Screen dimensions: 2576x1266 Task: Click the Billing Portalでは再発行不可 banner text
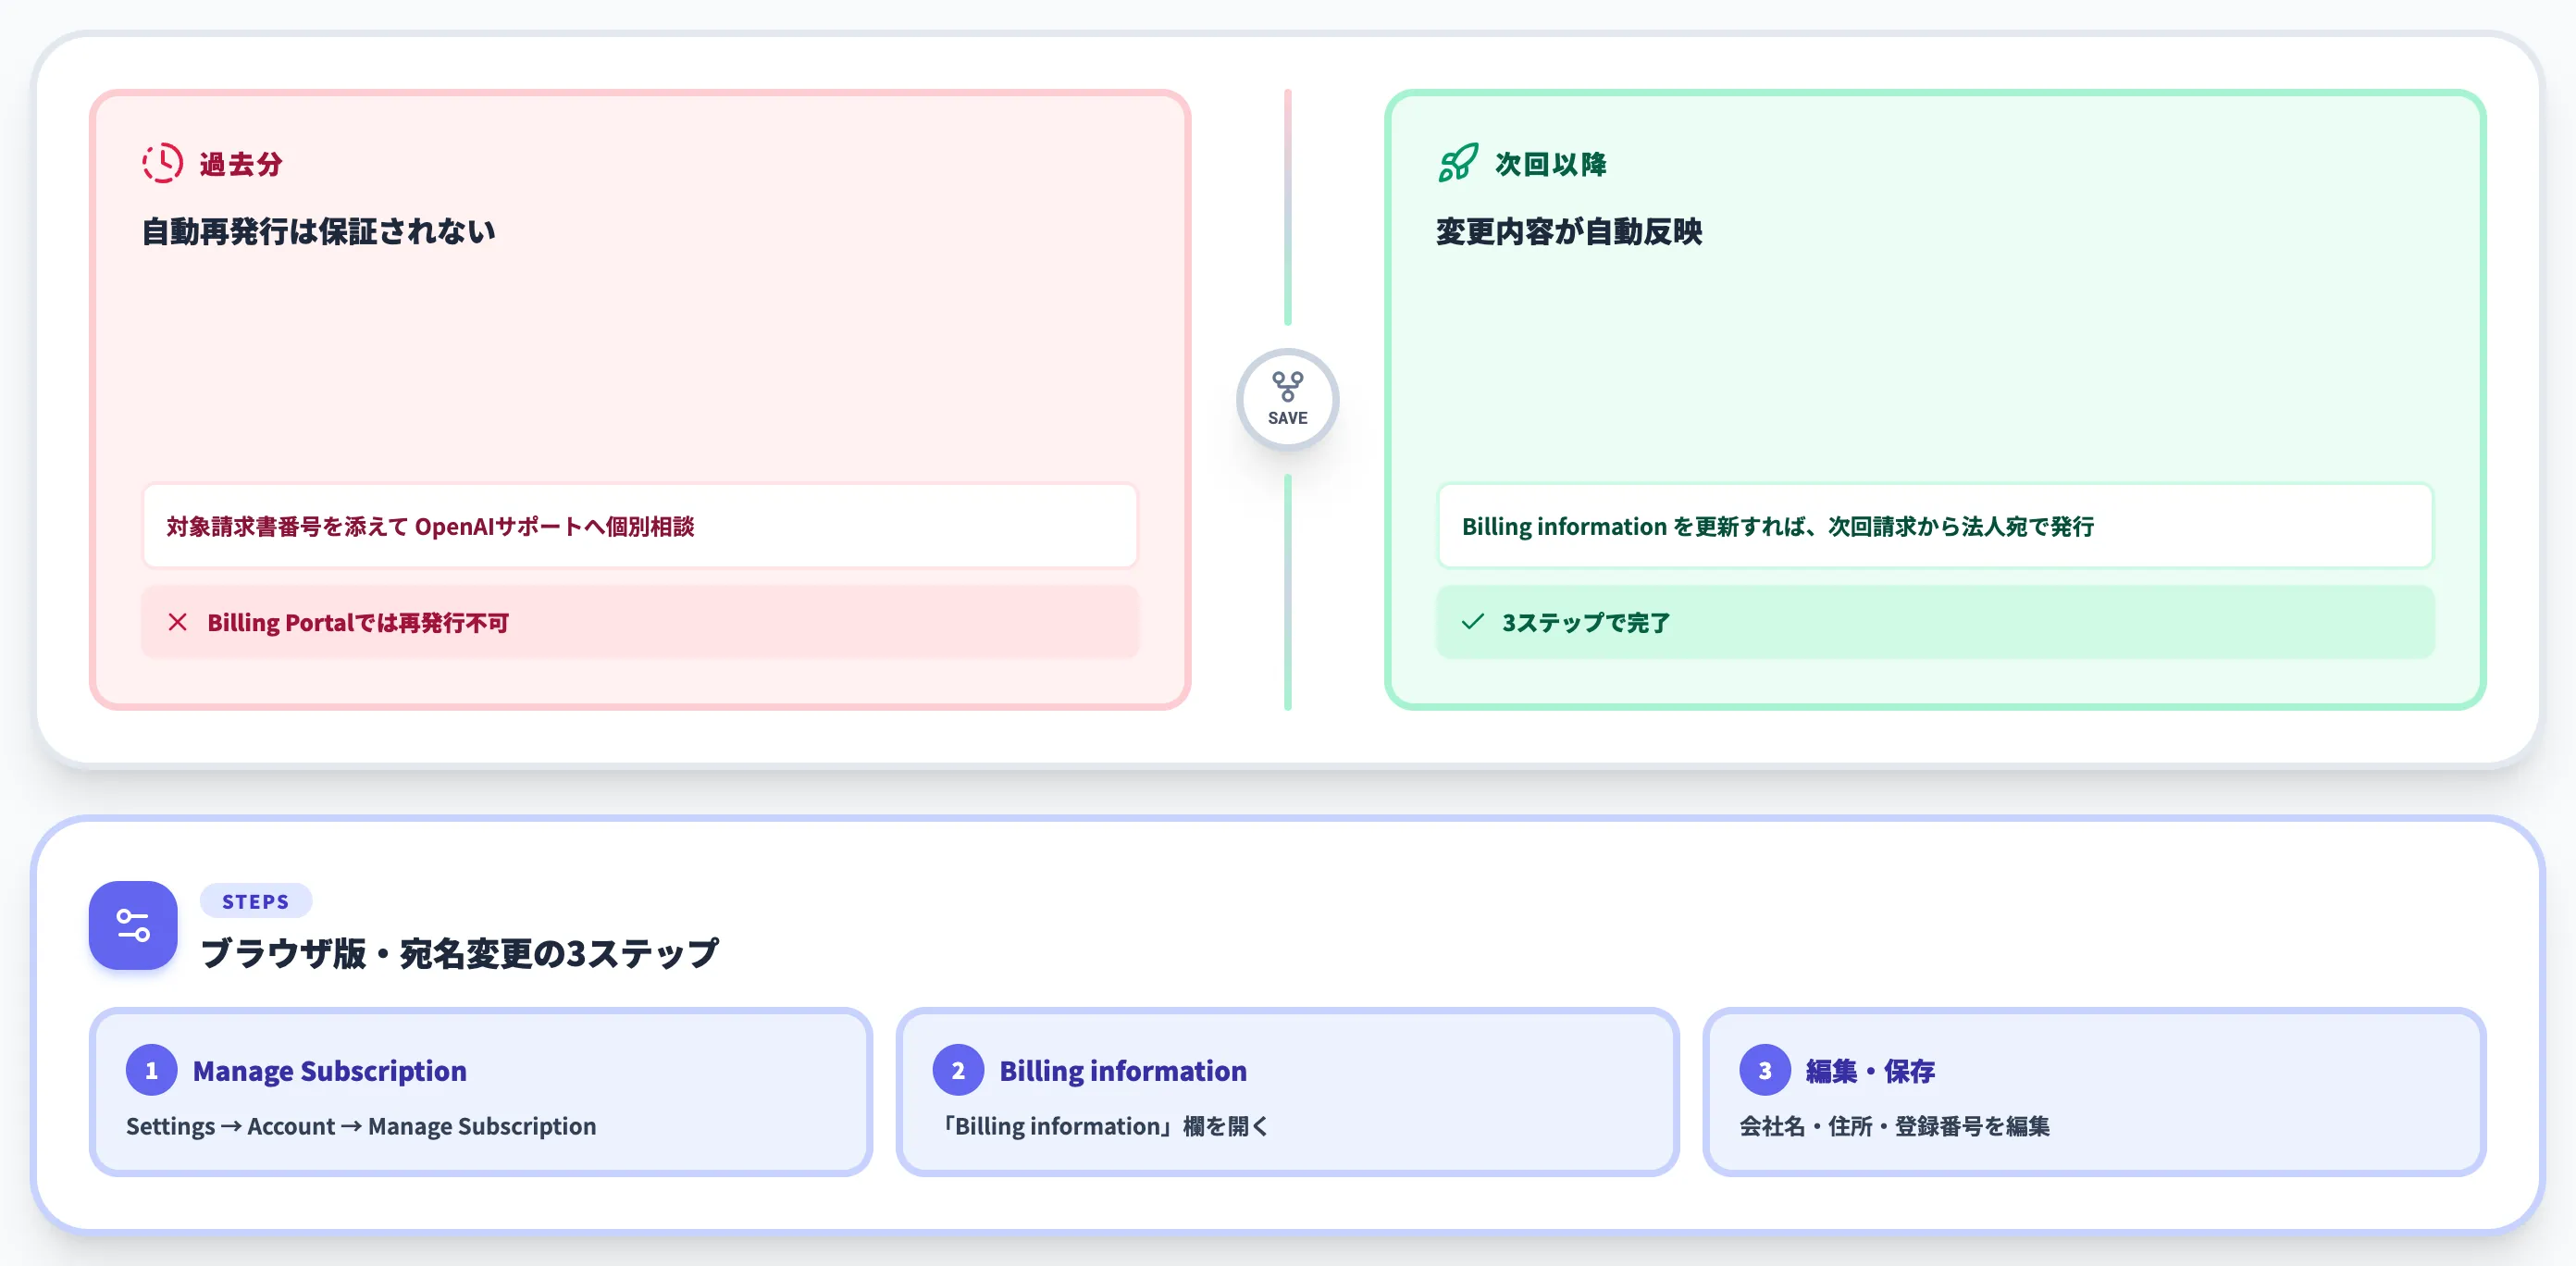pyautogui.click(x=358, y=623)
